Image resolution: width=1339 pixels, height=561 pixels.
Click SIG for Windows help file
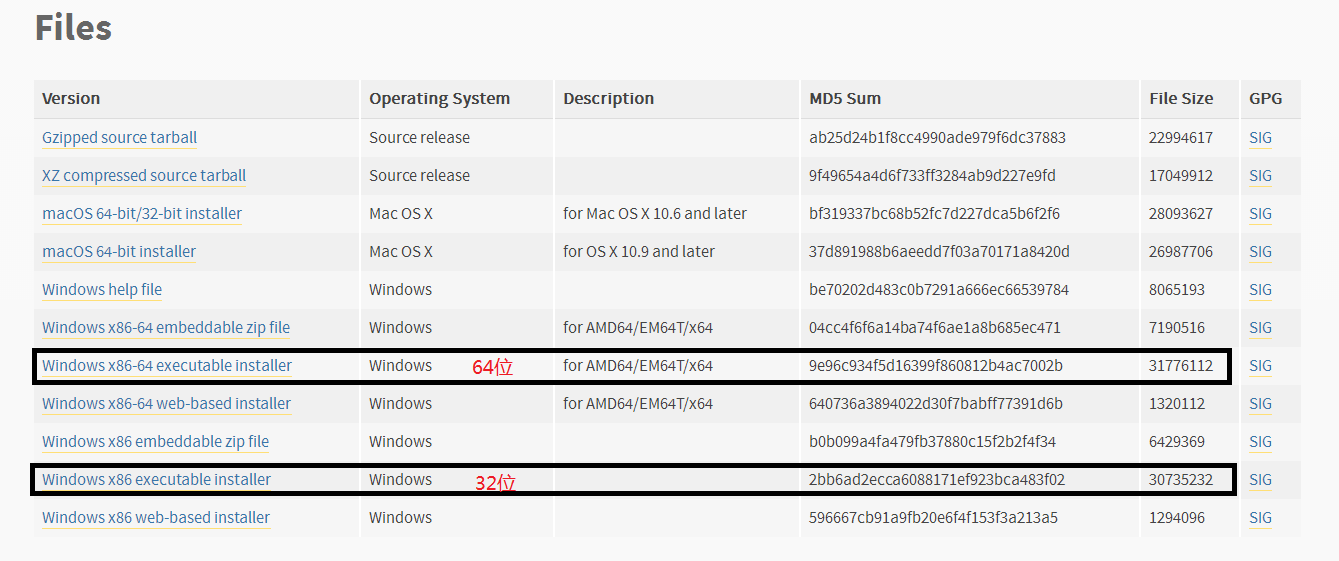pyautogui.click(x=1260, y=290)
